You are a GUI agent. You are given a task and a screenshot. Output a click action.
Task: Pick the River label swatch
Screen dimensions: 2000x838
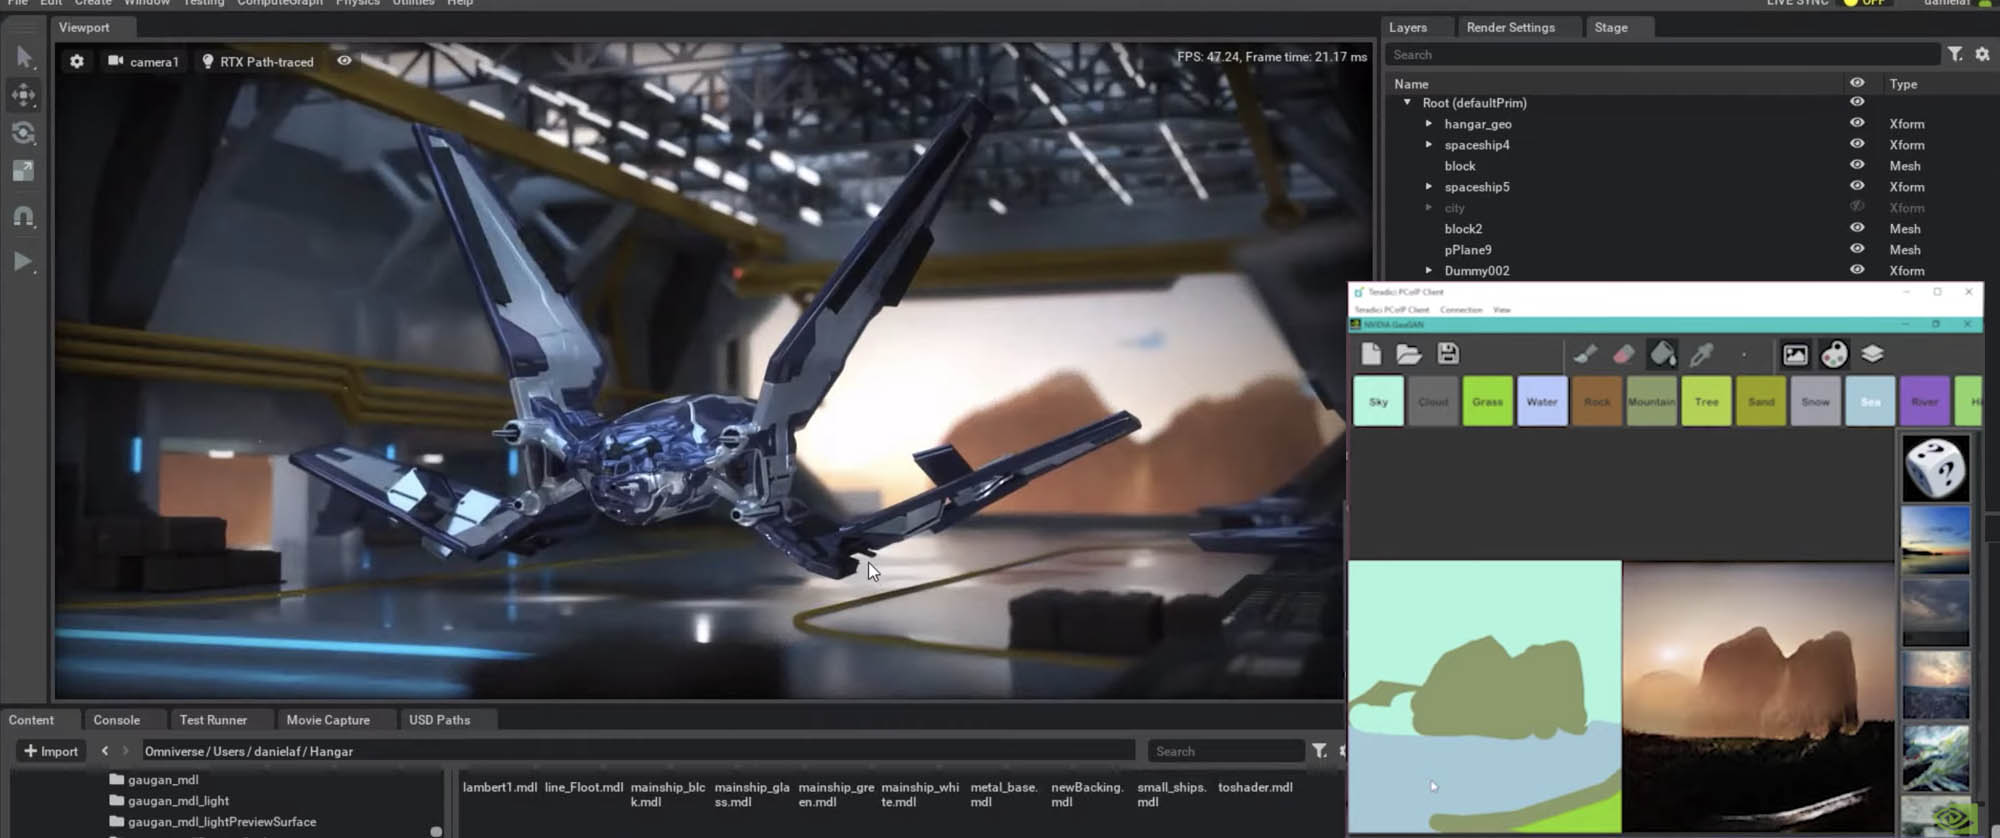tap(1924, 402)
